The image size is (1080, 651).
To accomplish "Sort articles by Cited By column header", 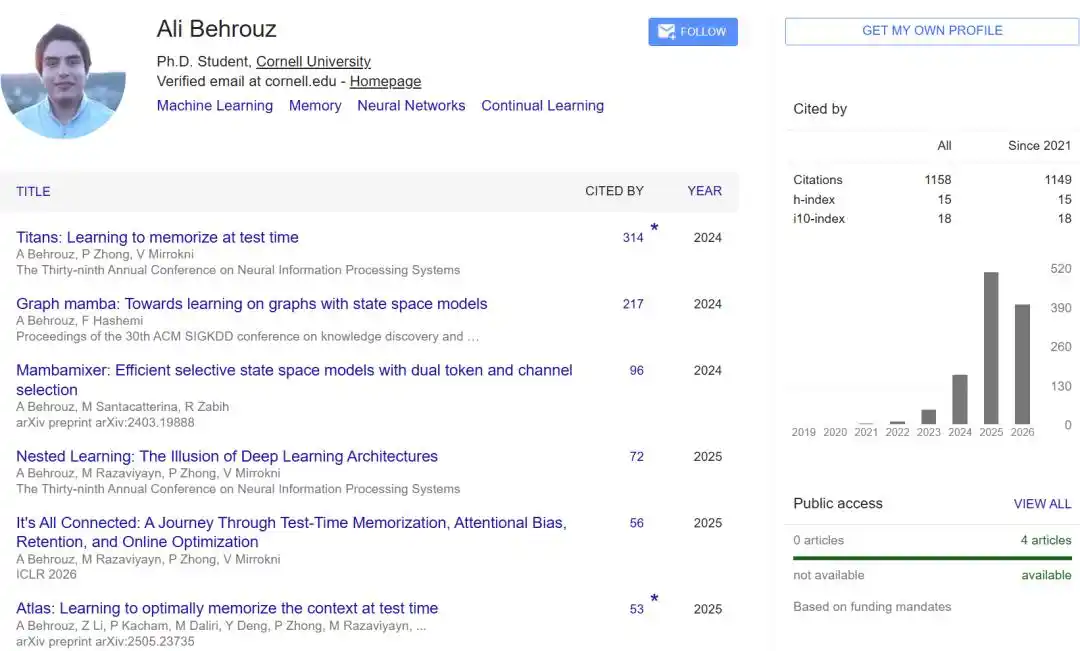I will pyautogui.click(x=614, y=191).
